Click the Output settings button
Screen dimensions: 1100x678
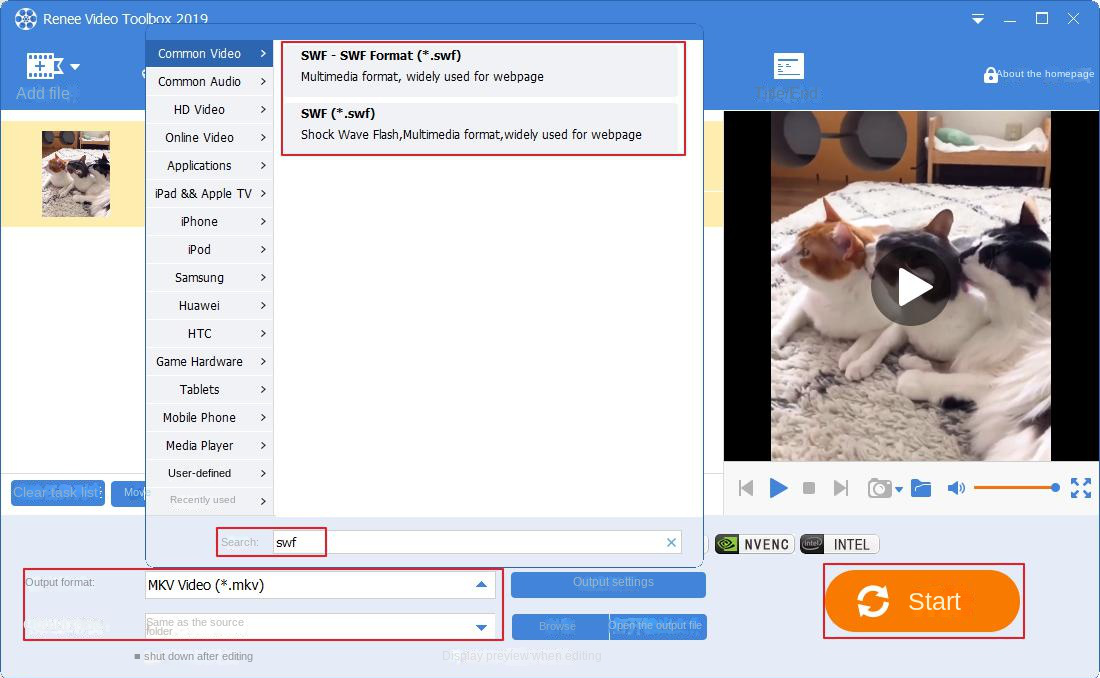tap(608, 584)
